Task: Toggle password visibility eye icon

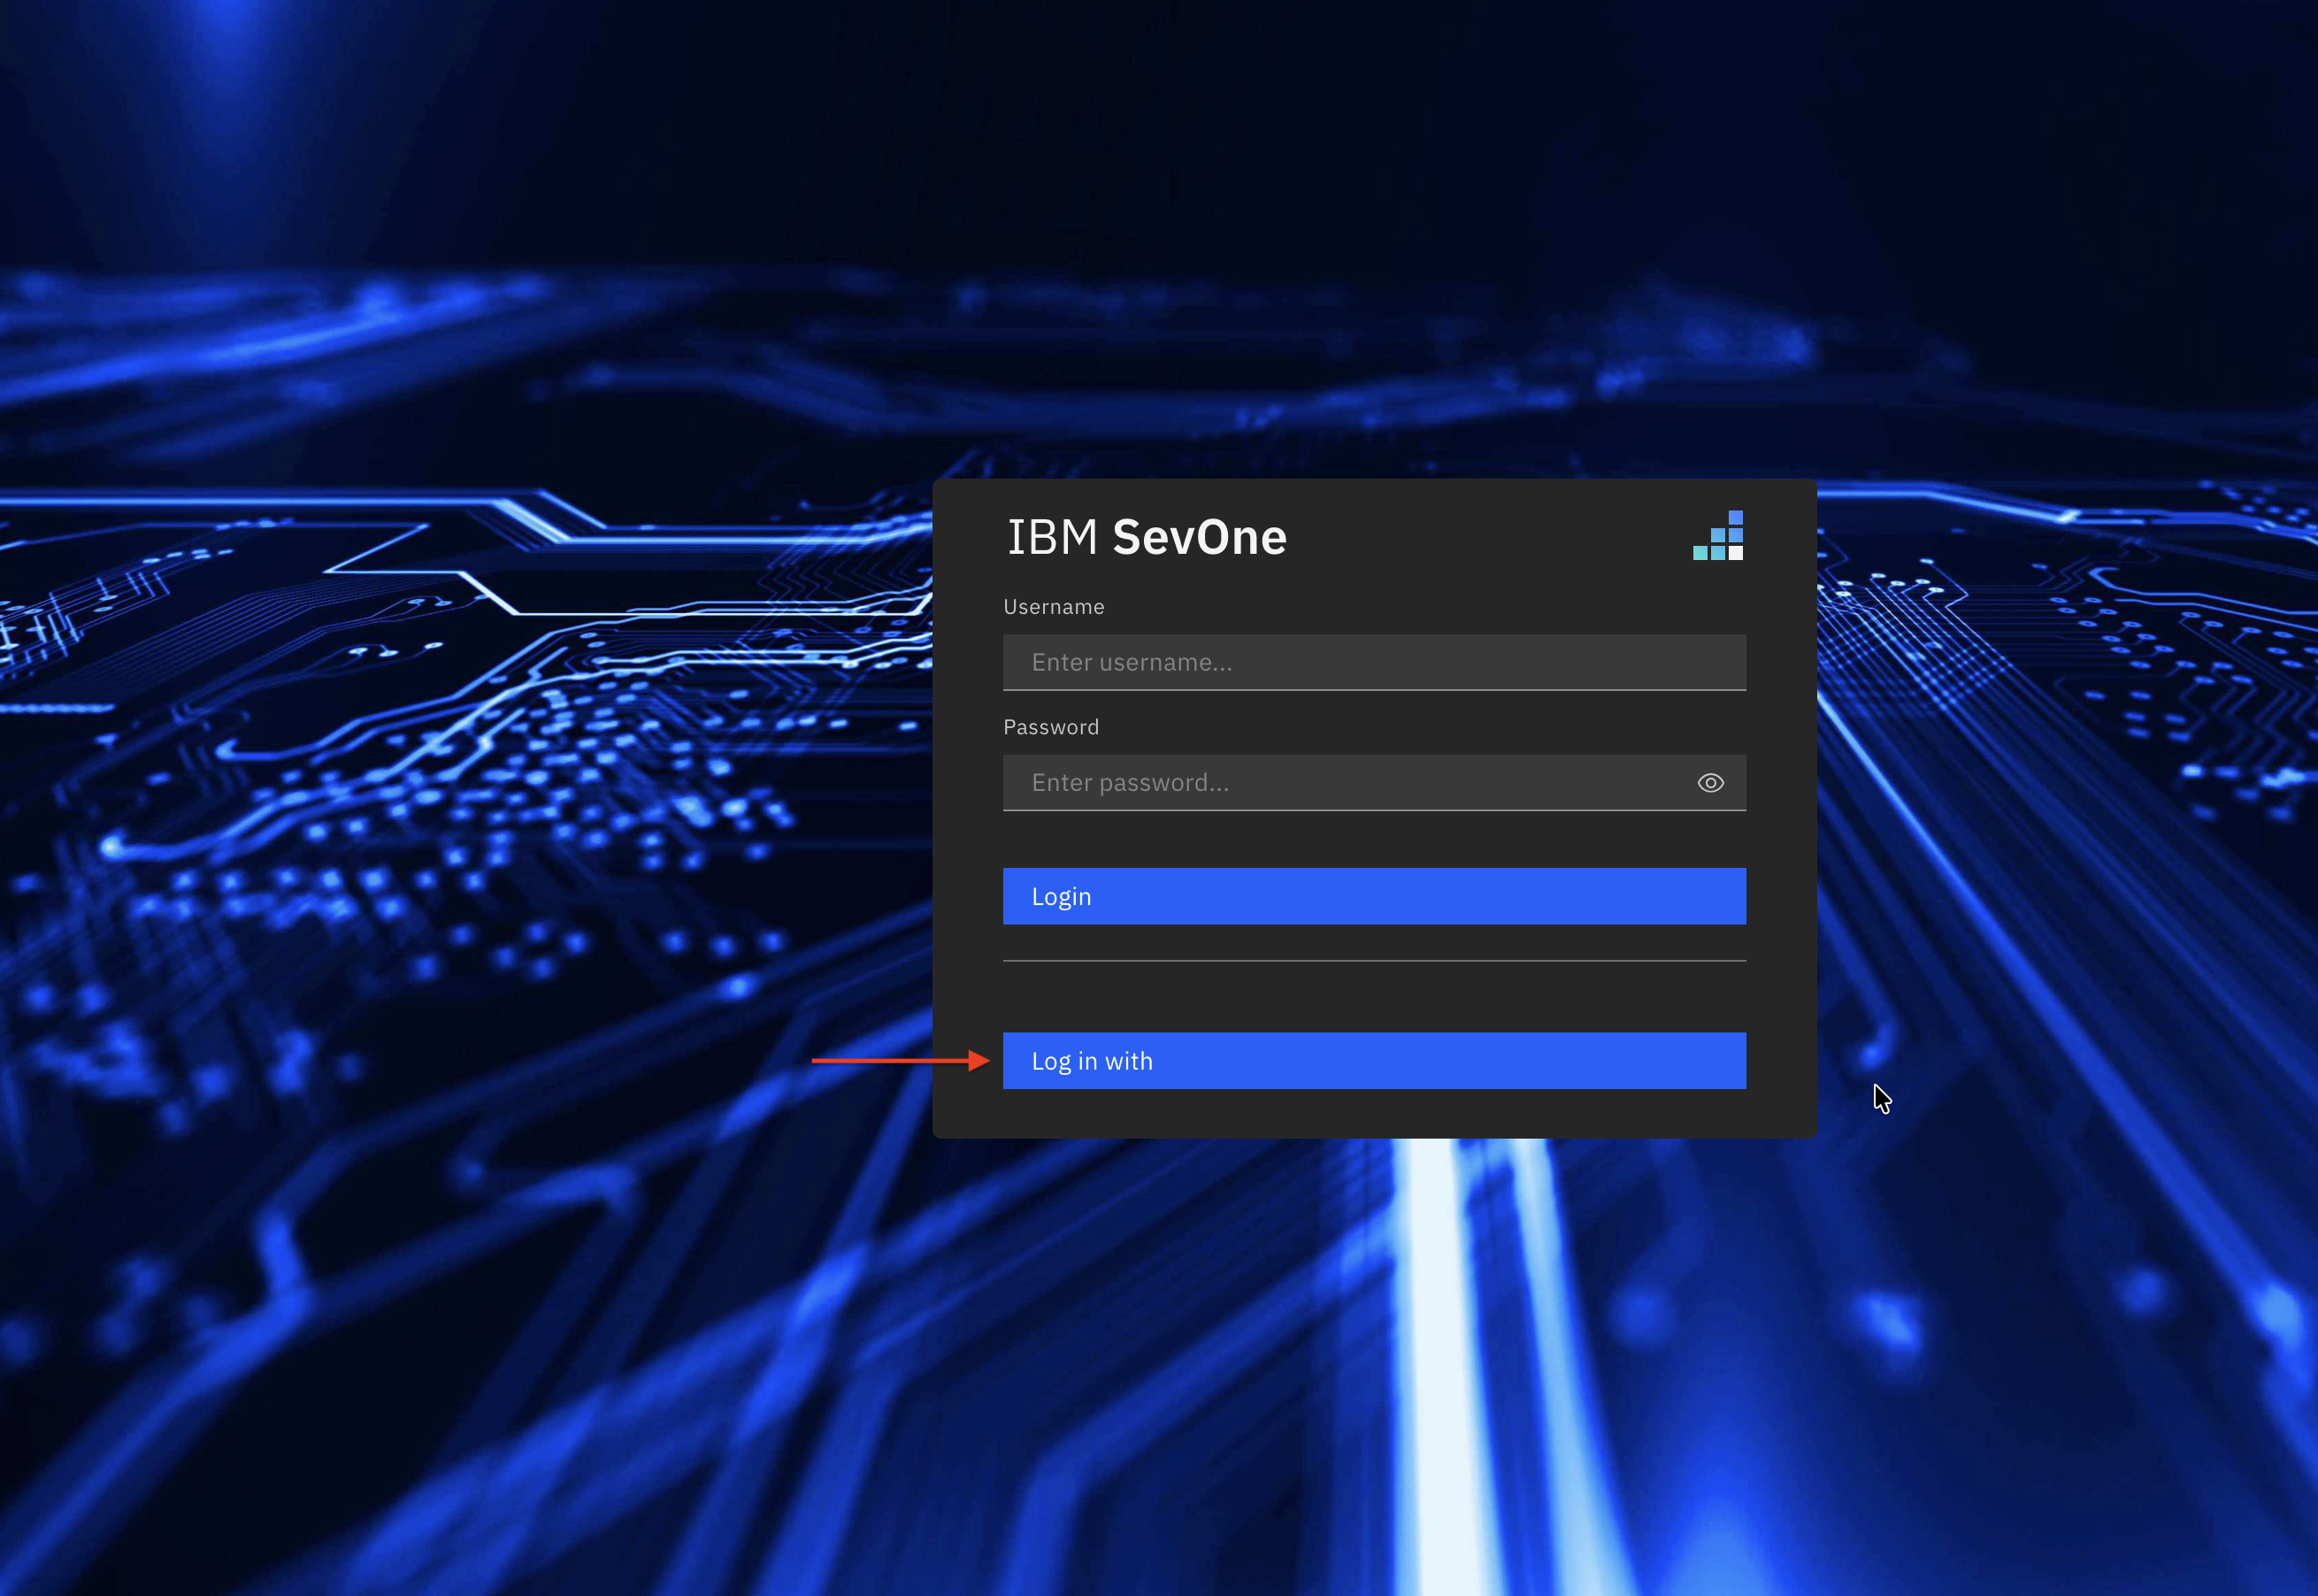Action: tap(1710, 783)
